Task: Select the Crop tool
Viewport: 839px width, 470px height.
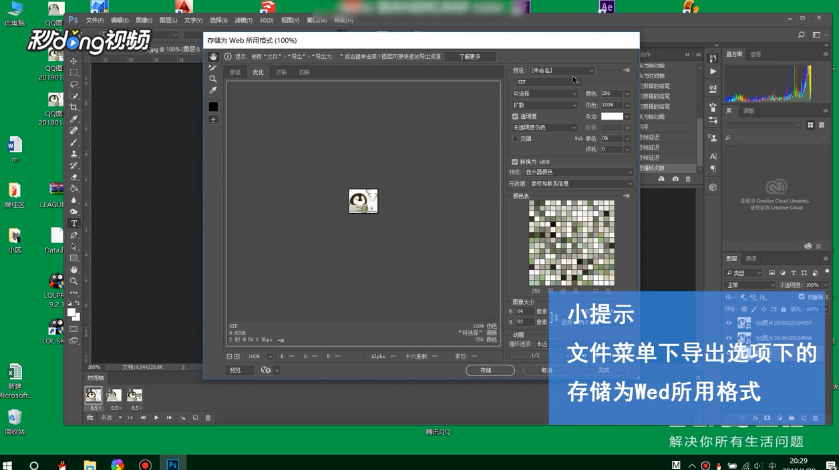Action: pyautogui.click(x=74, y=107)
